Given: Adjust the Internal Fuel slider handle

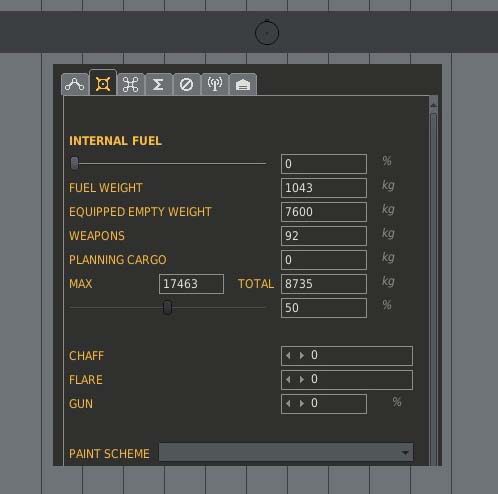Looking at the screenshot, I should [75, 163].
